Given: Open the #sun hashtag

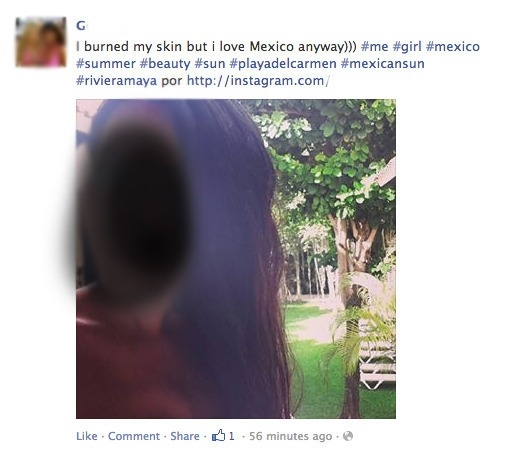Looking at the screenshot, I should pos(210,63).
